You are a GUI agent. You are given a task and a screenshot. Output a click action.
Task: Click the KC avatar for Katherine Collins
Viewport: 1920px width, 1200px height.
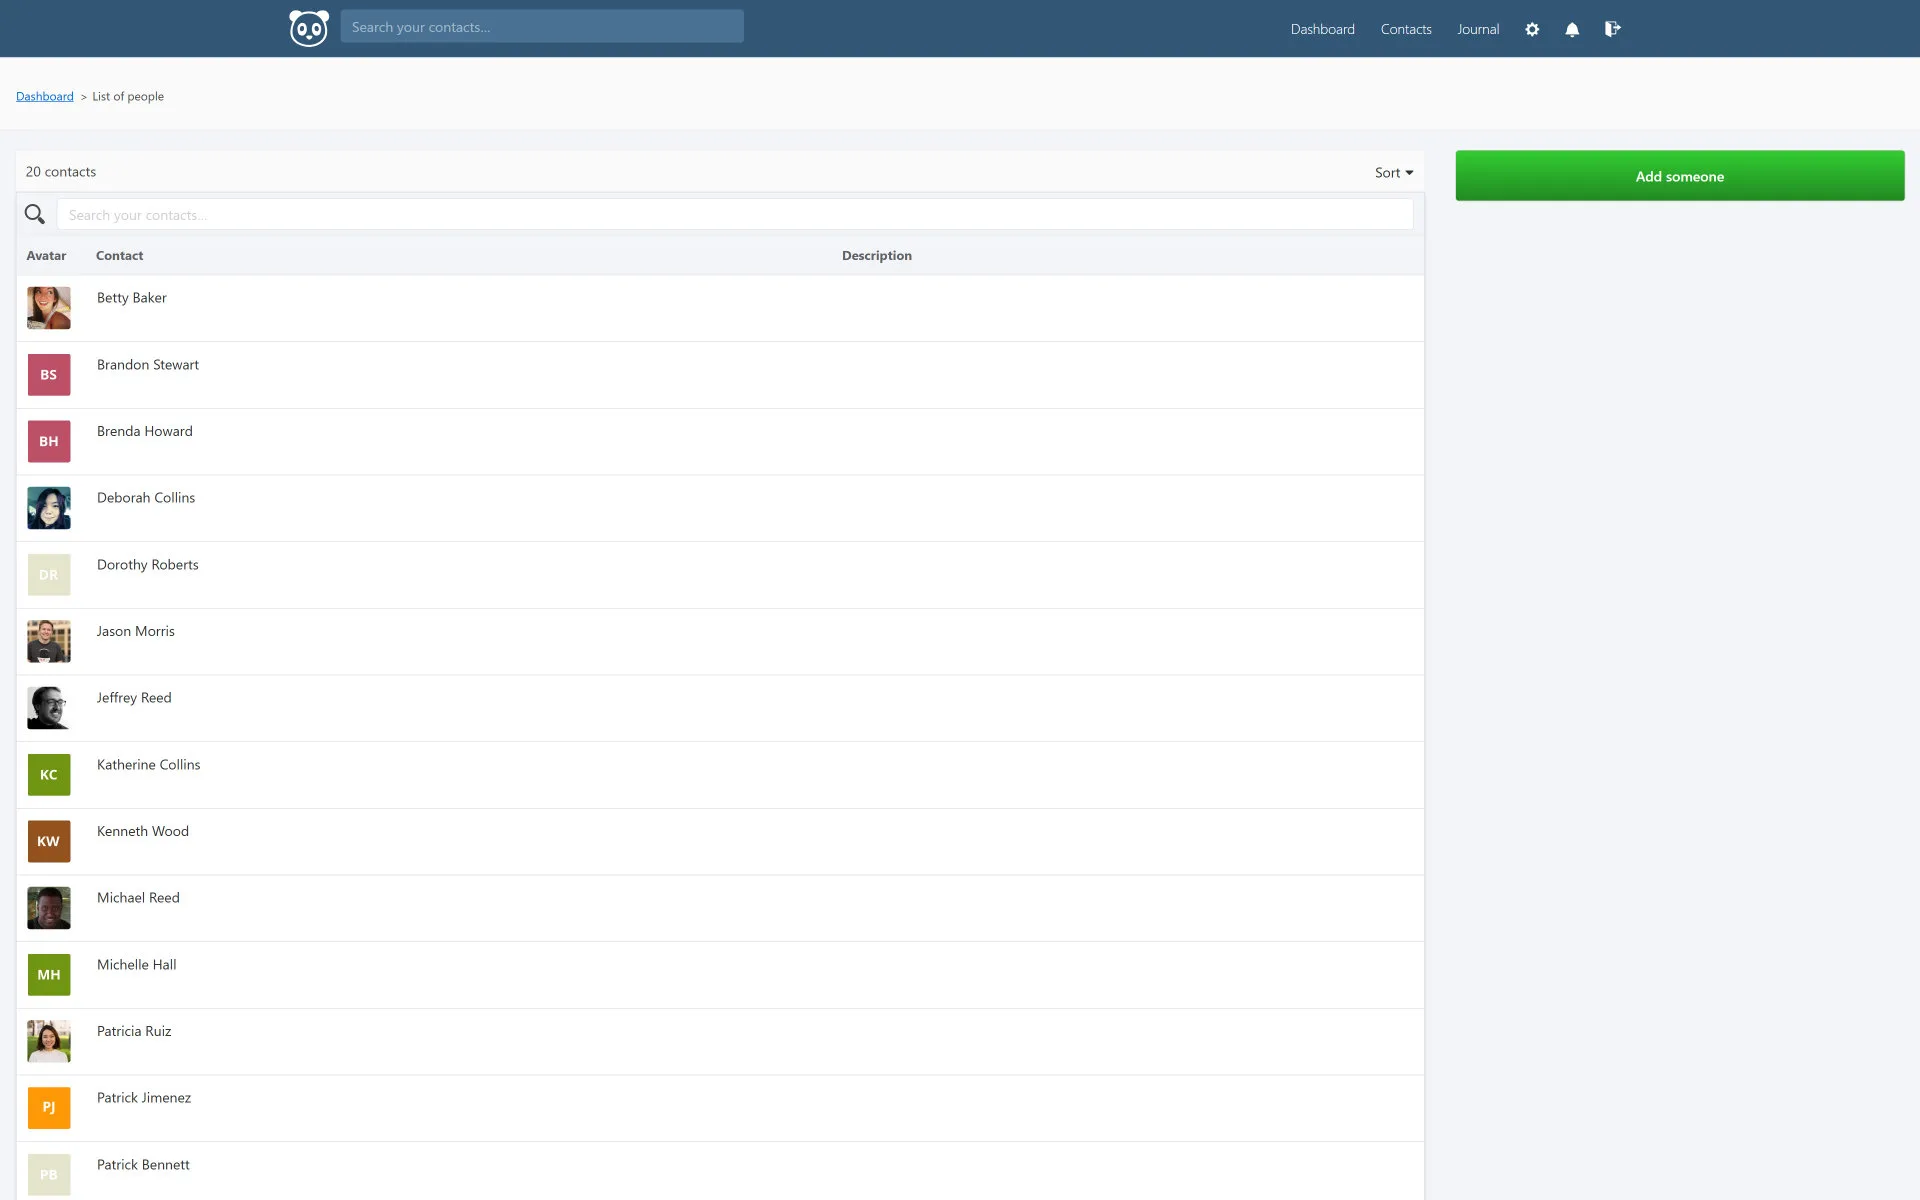point(49,775)
